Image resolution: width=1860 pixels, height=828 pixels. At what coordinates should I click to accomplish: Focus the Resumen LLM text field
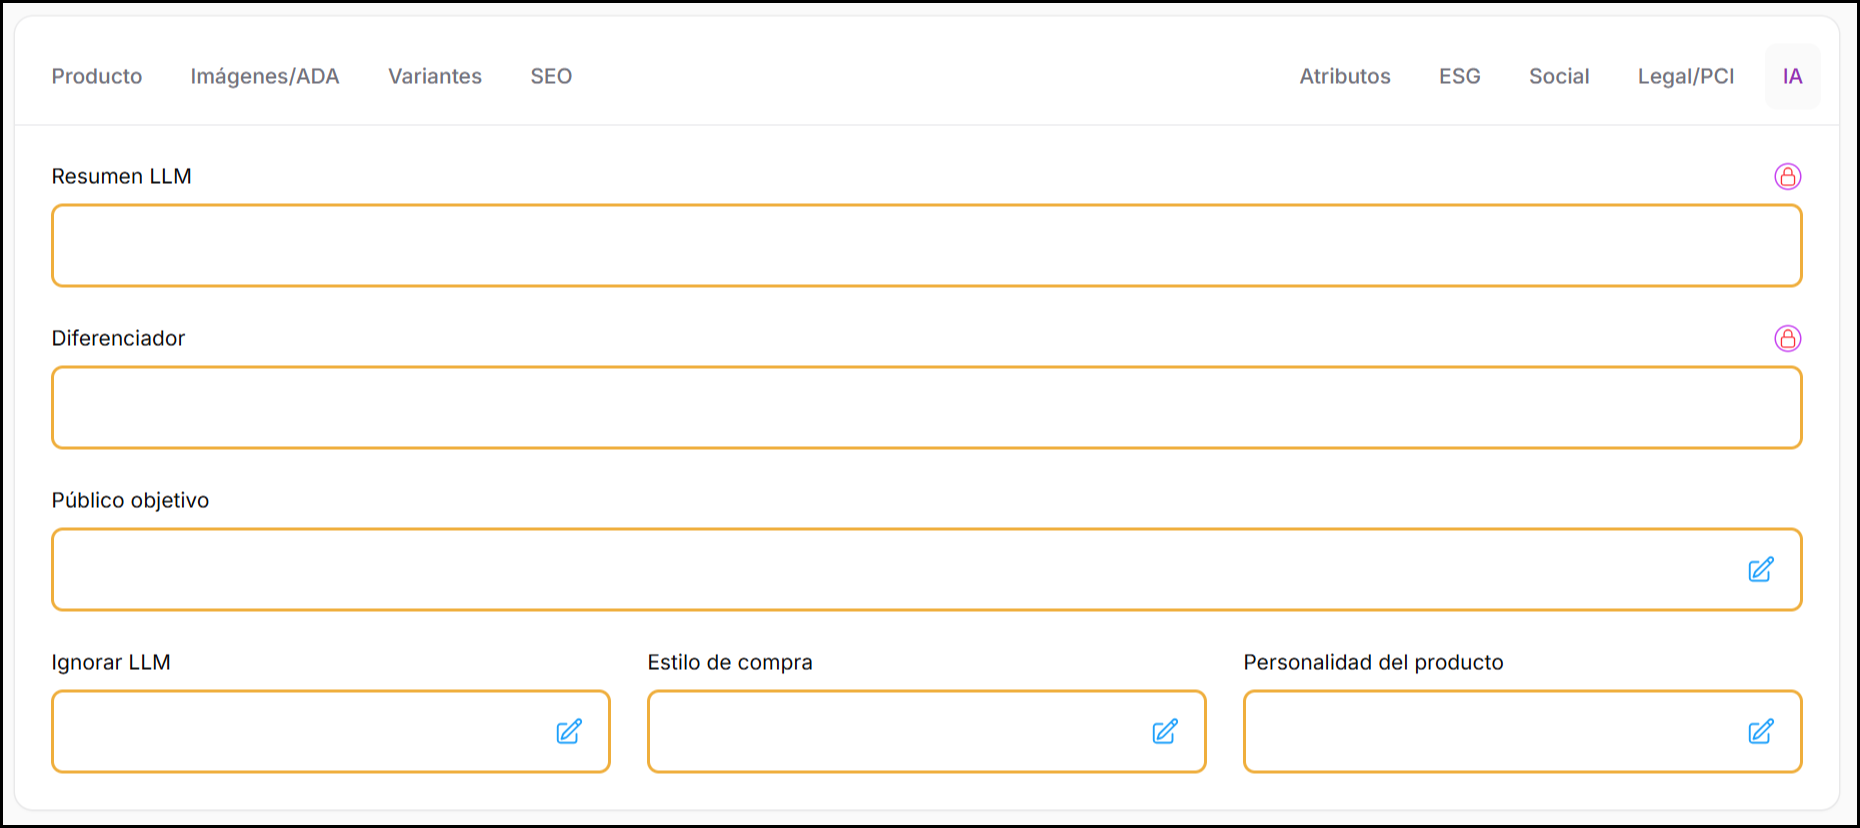click(x=926, y=246)
